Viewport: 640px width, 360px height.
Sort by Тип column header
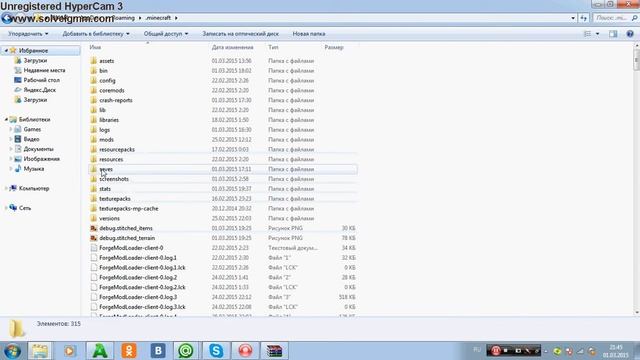coord(273,47)
